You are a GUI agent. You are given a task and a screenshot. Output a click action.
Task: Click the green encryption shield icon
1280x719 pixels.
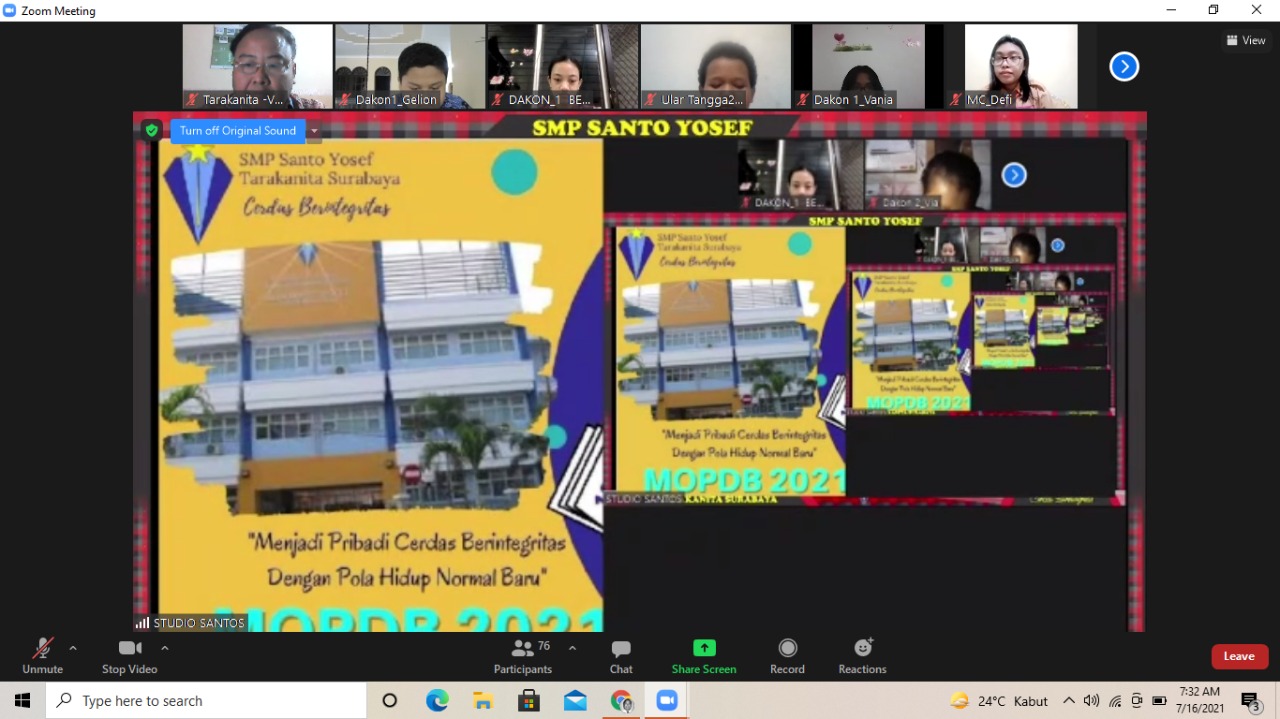(152, 130)
